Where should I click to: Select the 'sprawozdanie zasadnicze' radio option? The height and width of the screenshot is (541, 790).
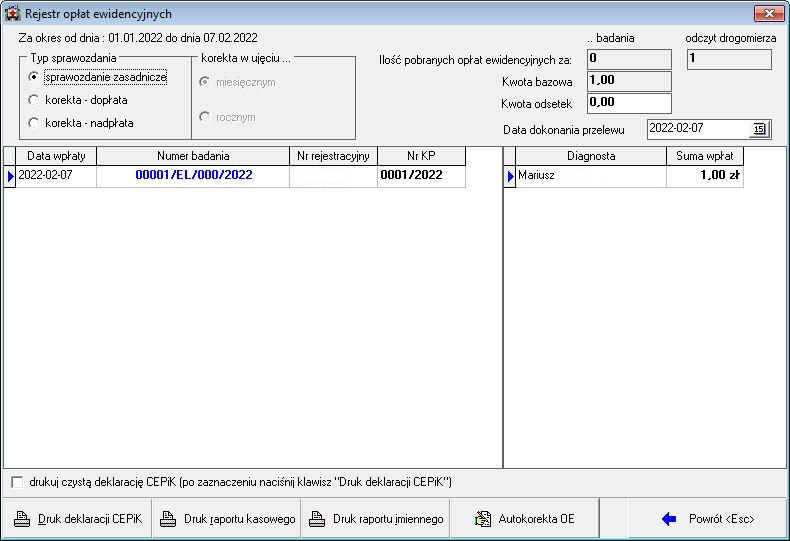coord(34,77)
